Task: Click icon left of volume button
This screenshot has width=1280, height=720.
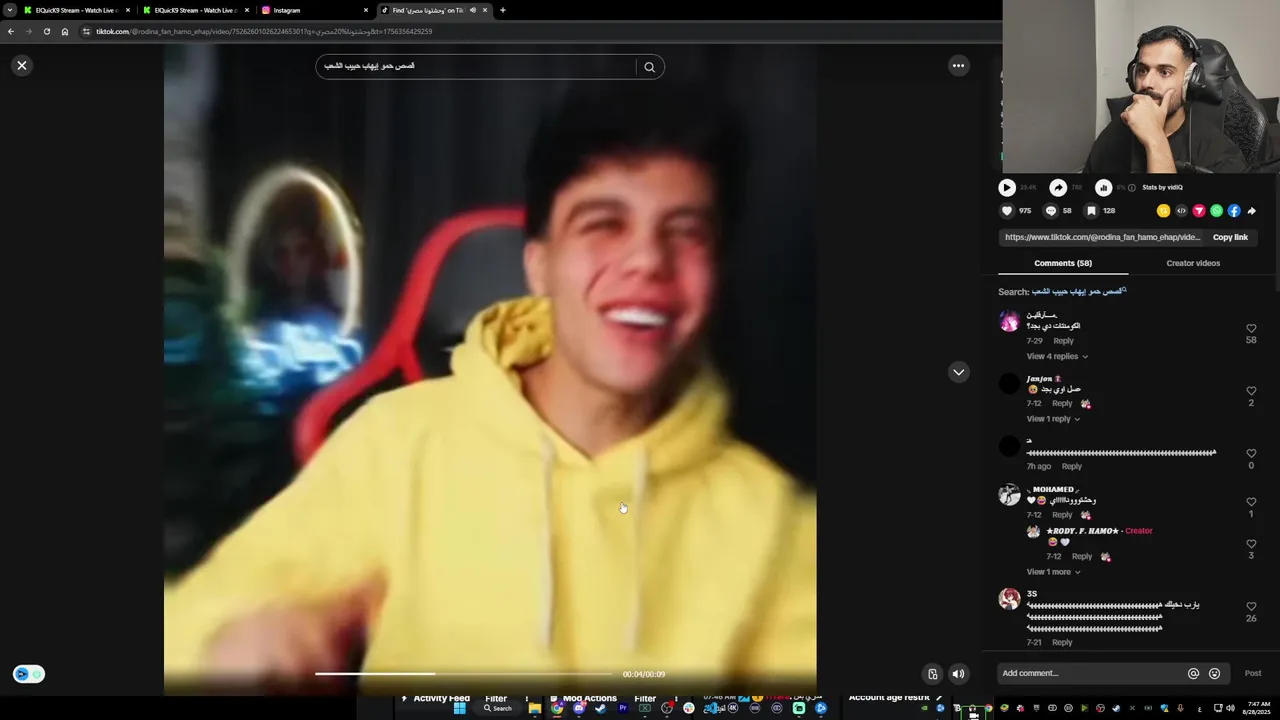Action: pos(932,674)
